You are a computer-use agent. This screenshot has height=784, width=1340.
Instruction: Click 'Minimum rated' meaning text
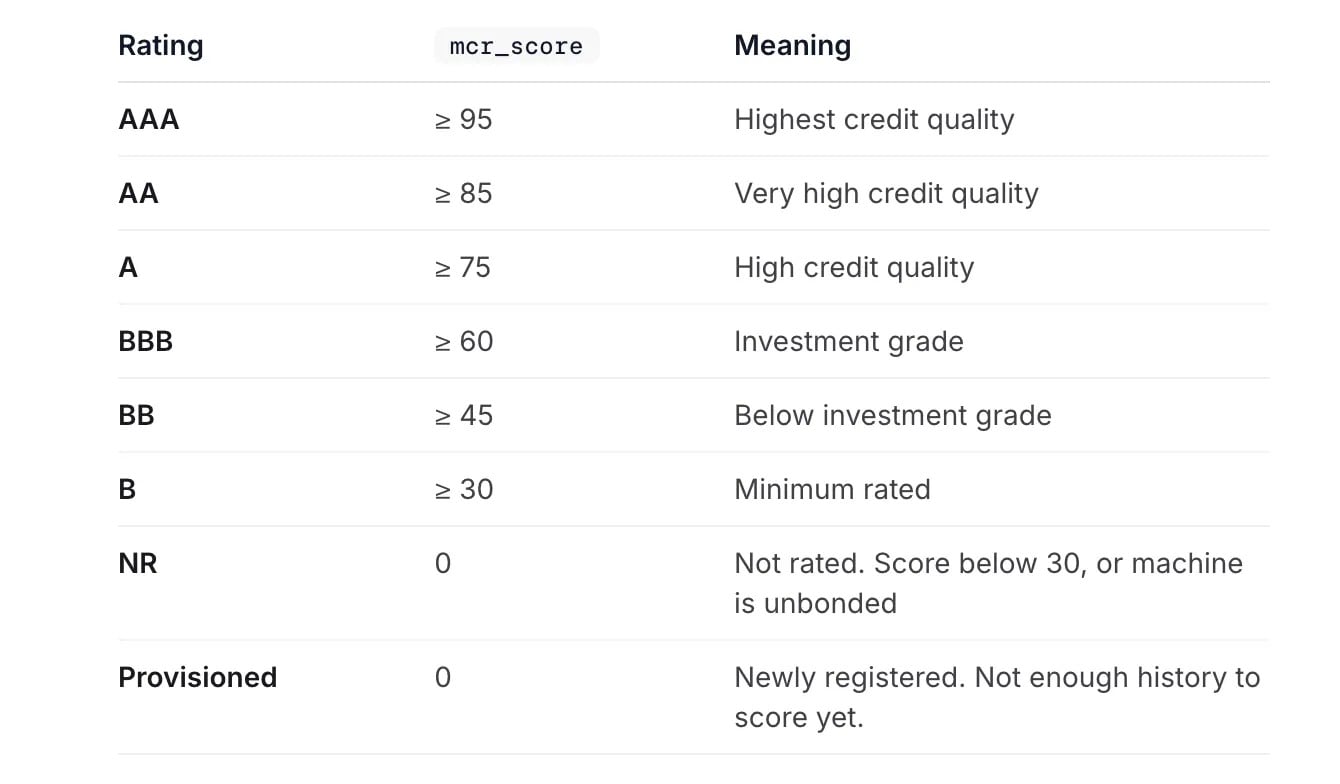pos(832,490)
